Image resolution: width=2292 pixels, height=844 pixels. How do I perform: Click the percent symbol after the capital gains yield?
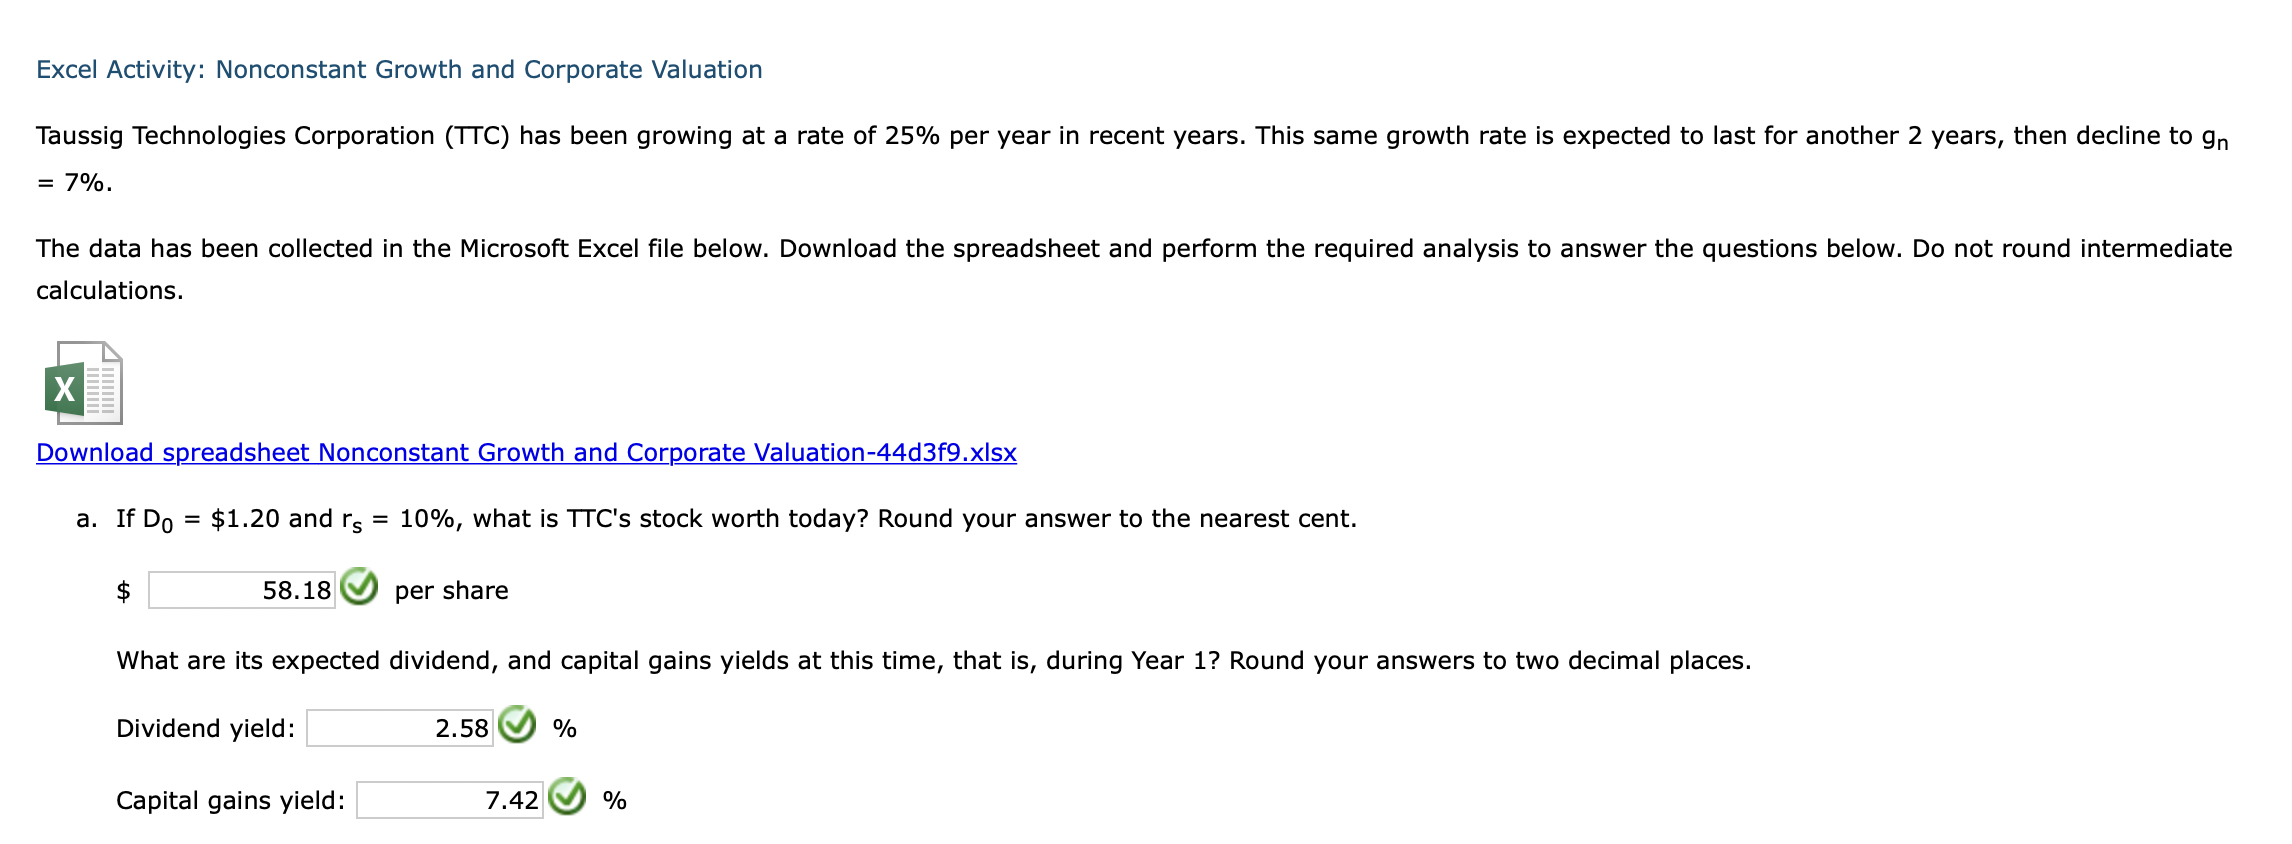(x=612, y=801)
